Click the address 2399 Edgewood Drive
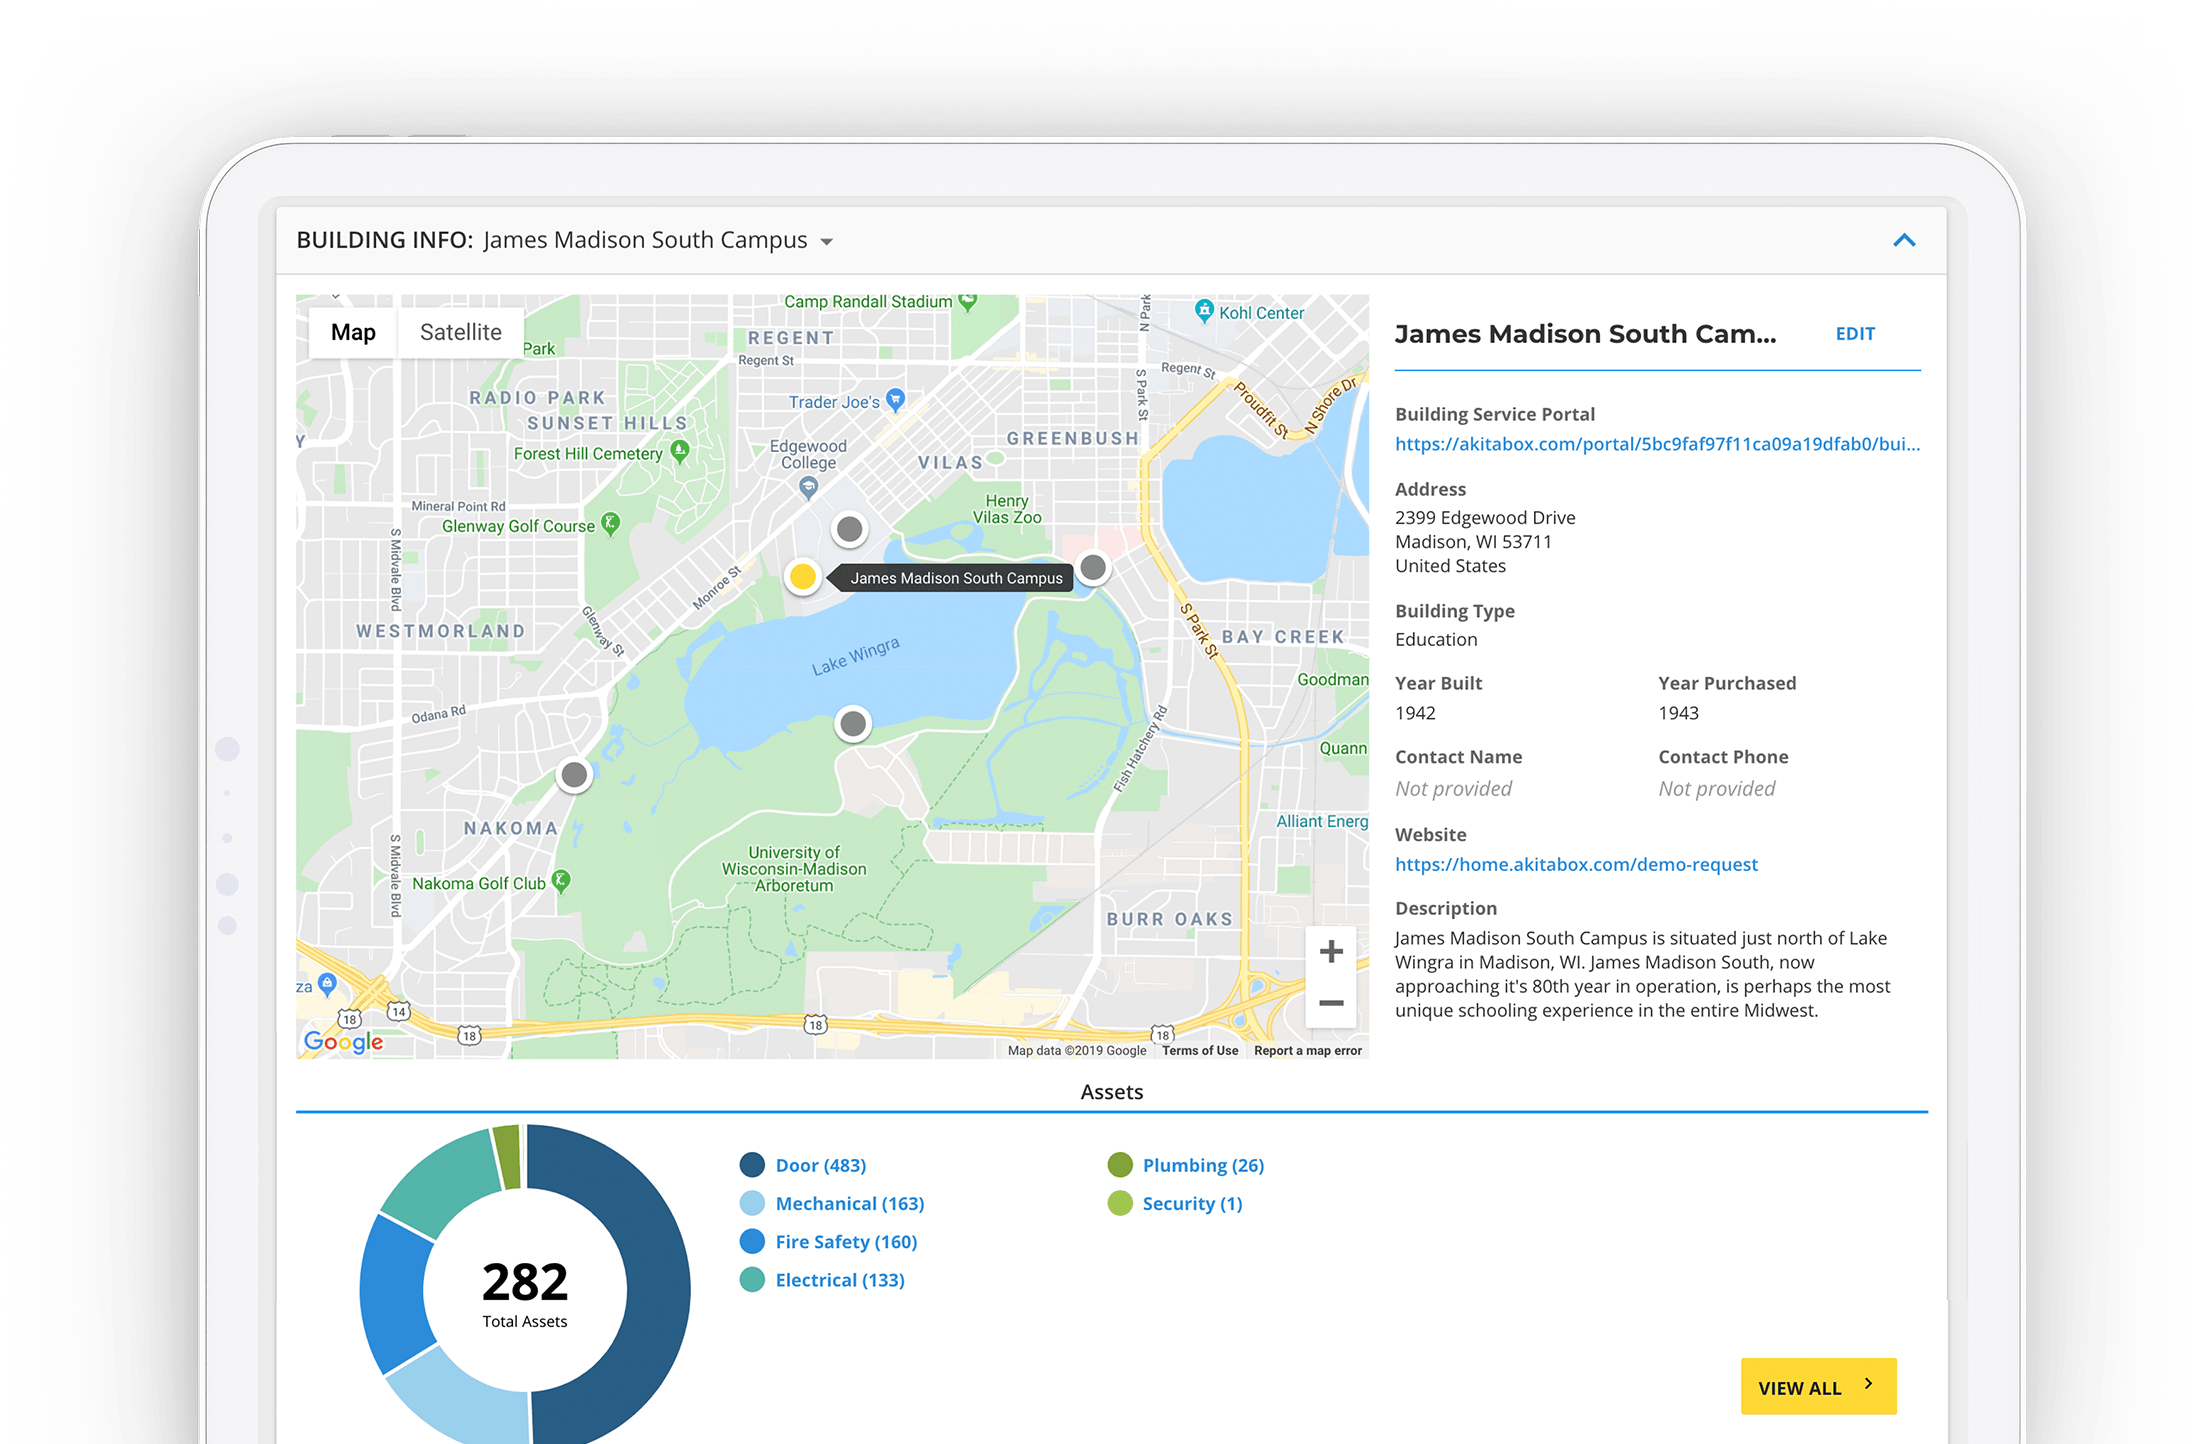The height and width of the screenshot is (1444, 2194). (1485, 518)
